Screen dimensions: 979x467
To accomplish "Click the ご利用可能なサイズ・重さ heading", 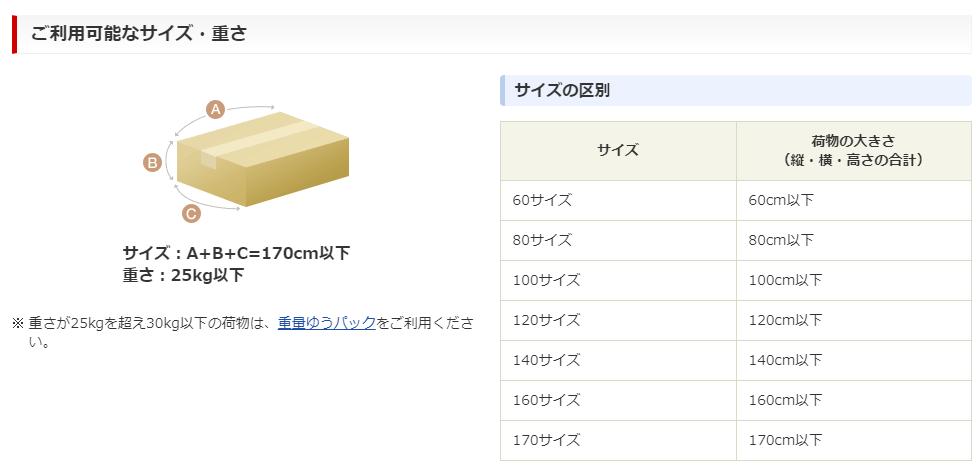I will [139, 34].
